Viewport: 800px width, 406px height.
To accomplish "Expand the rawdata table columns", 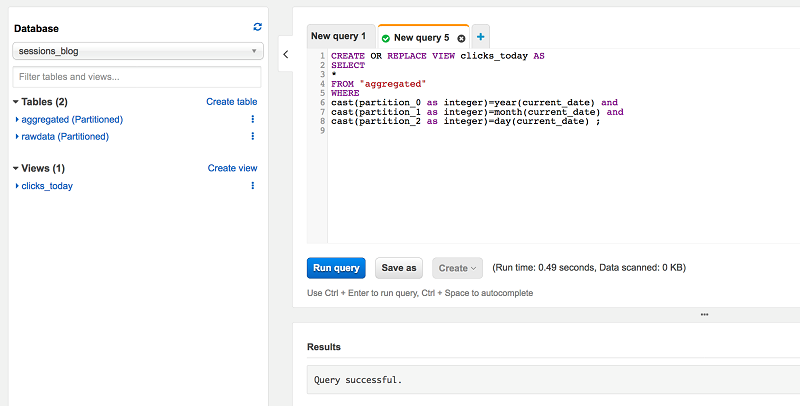I will pos(17,137).
